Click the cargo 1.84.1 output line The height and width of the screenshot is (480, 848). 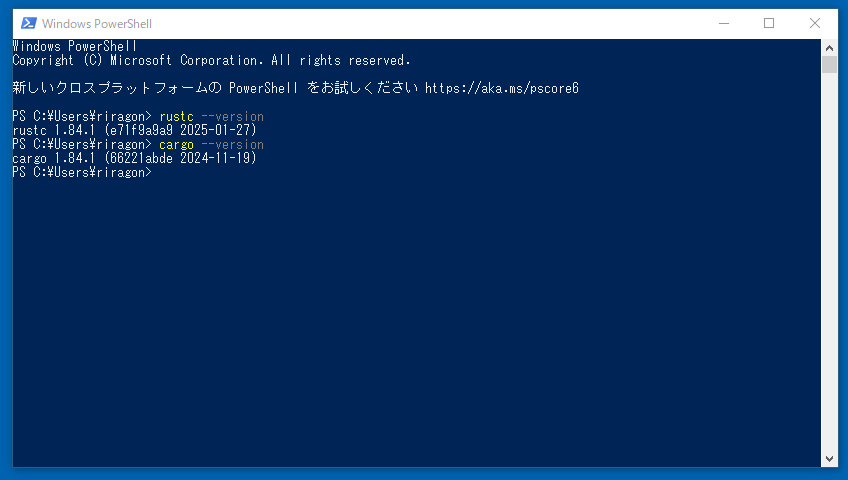point(135,158)
